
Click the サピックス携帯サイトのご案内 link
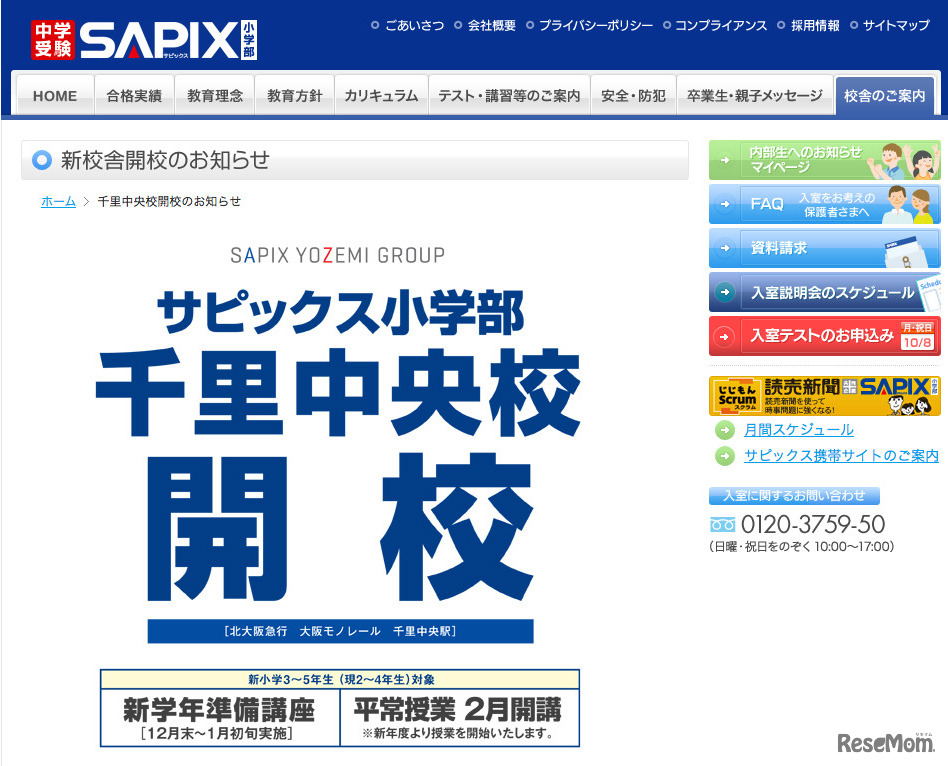[x=841, y=456]
